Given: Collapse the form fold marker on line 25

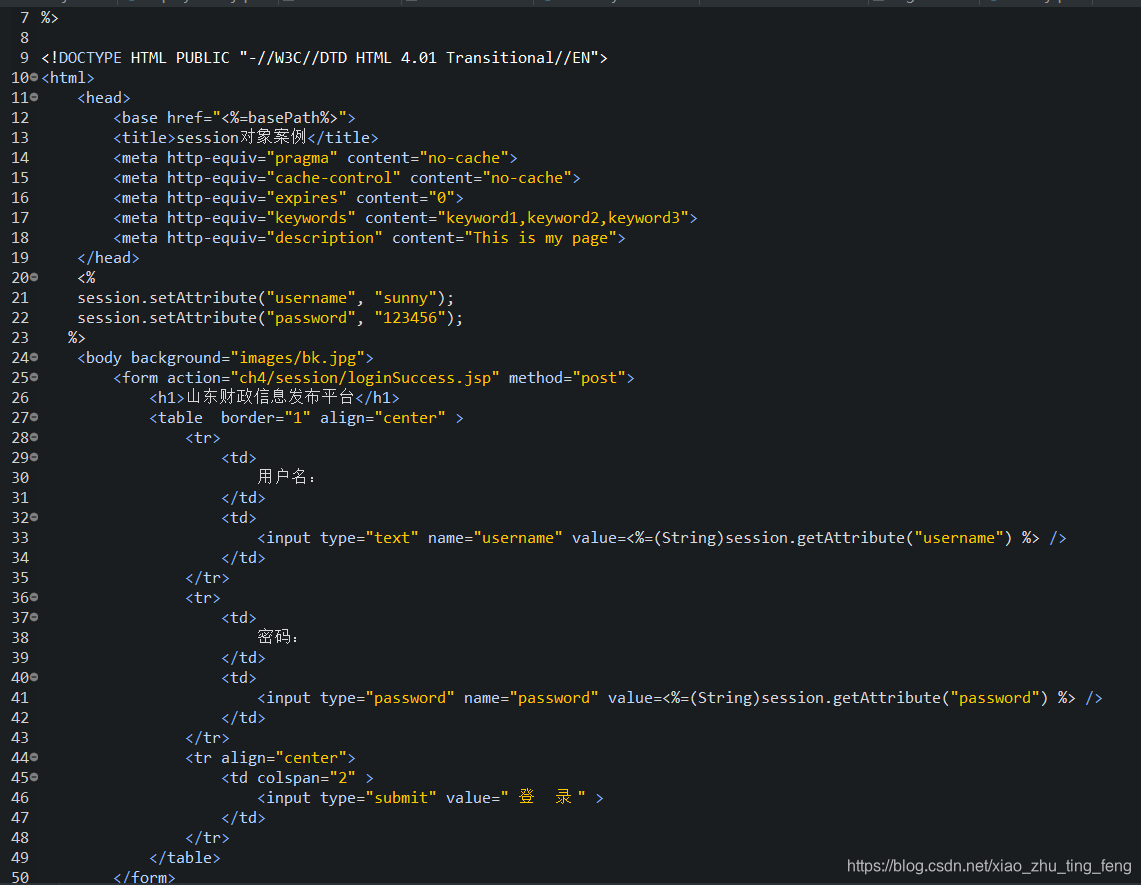Looking at the screenshot, I should click(x=34, y=377).
